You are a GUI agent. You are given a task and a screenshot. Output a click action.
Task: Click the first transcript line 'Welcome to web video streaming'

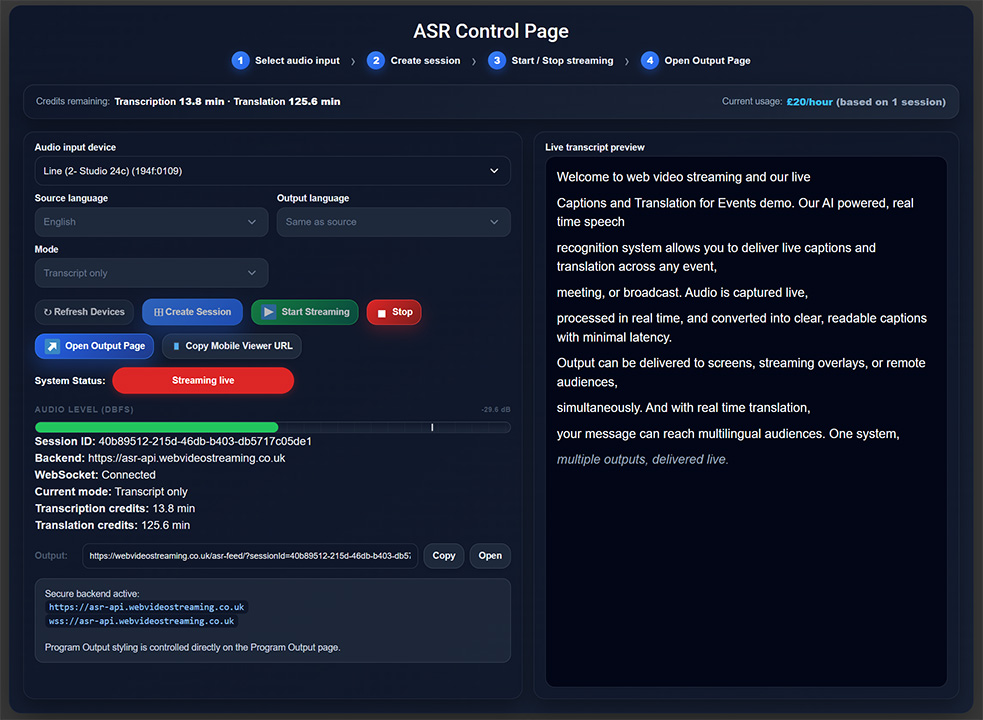683,177
